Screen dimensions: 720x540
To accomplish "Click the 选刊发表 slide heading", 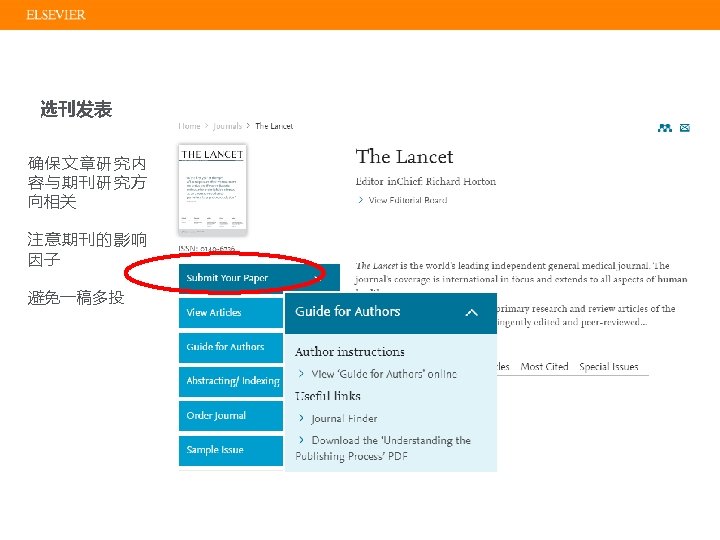I will (x=76, y=109).
